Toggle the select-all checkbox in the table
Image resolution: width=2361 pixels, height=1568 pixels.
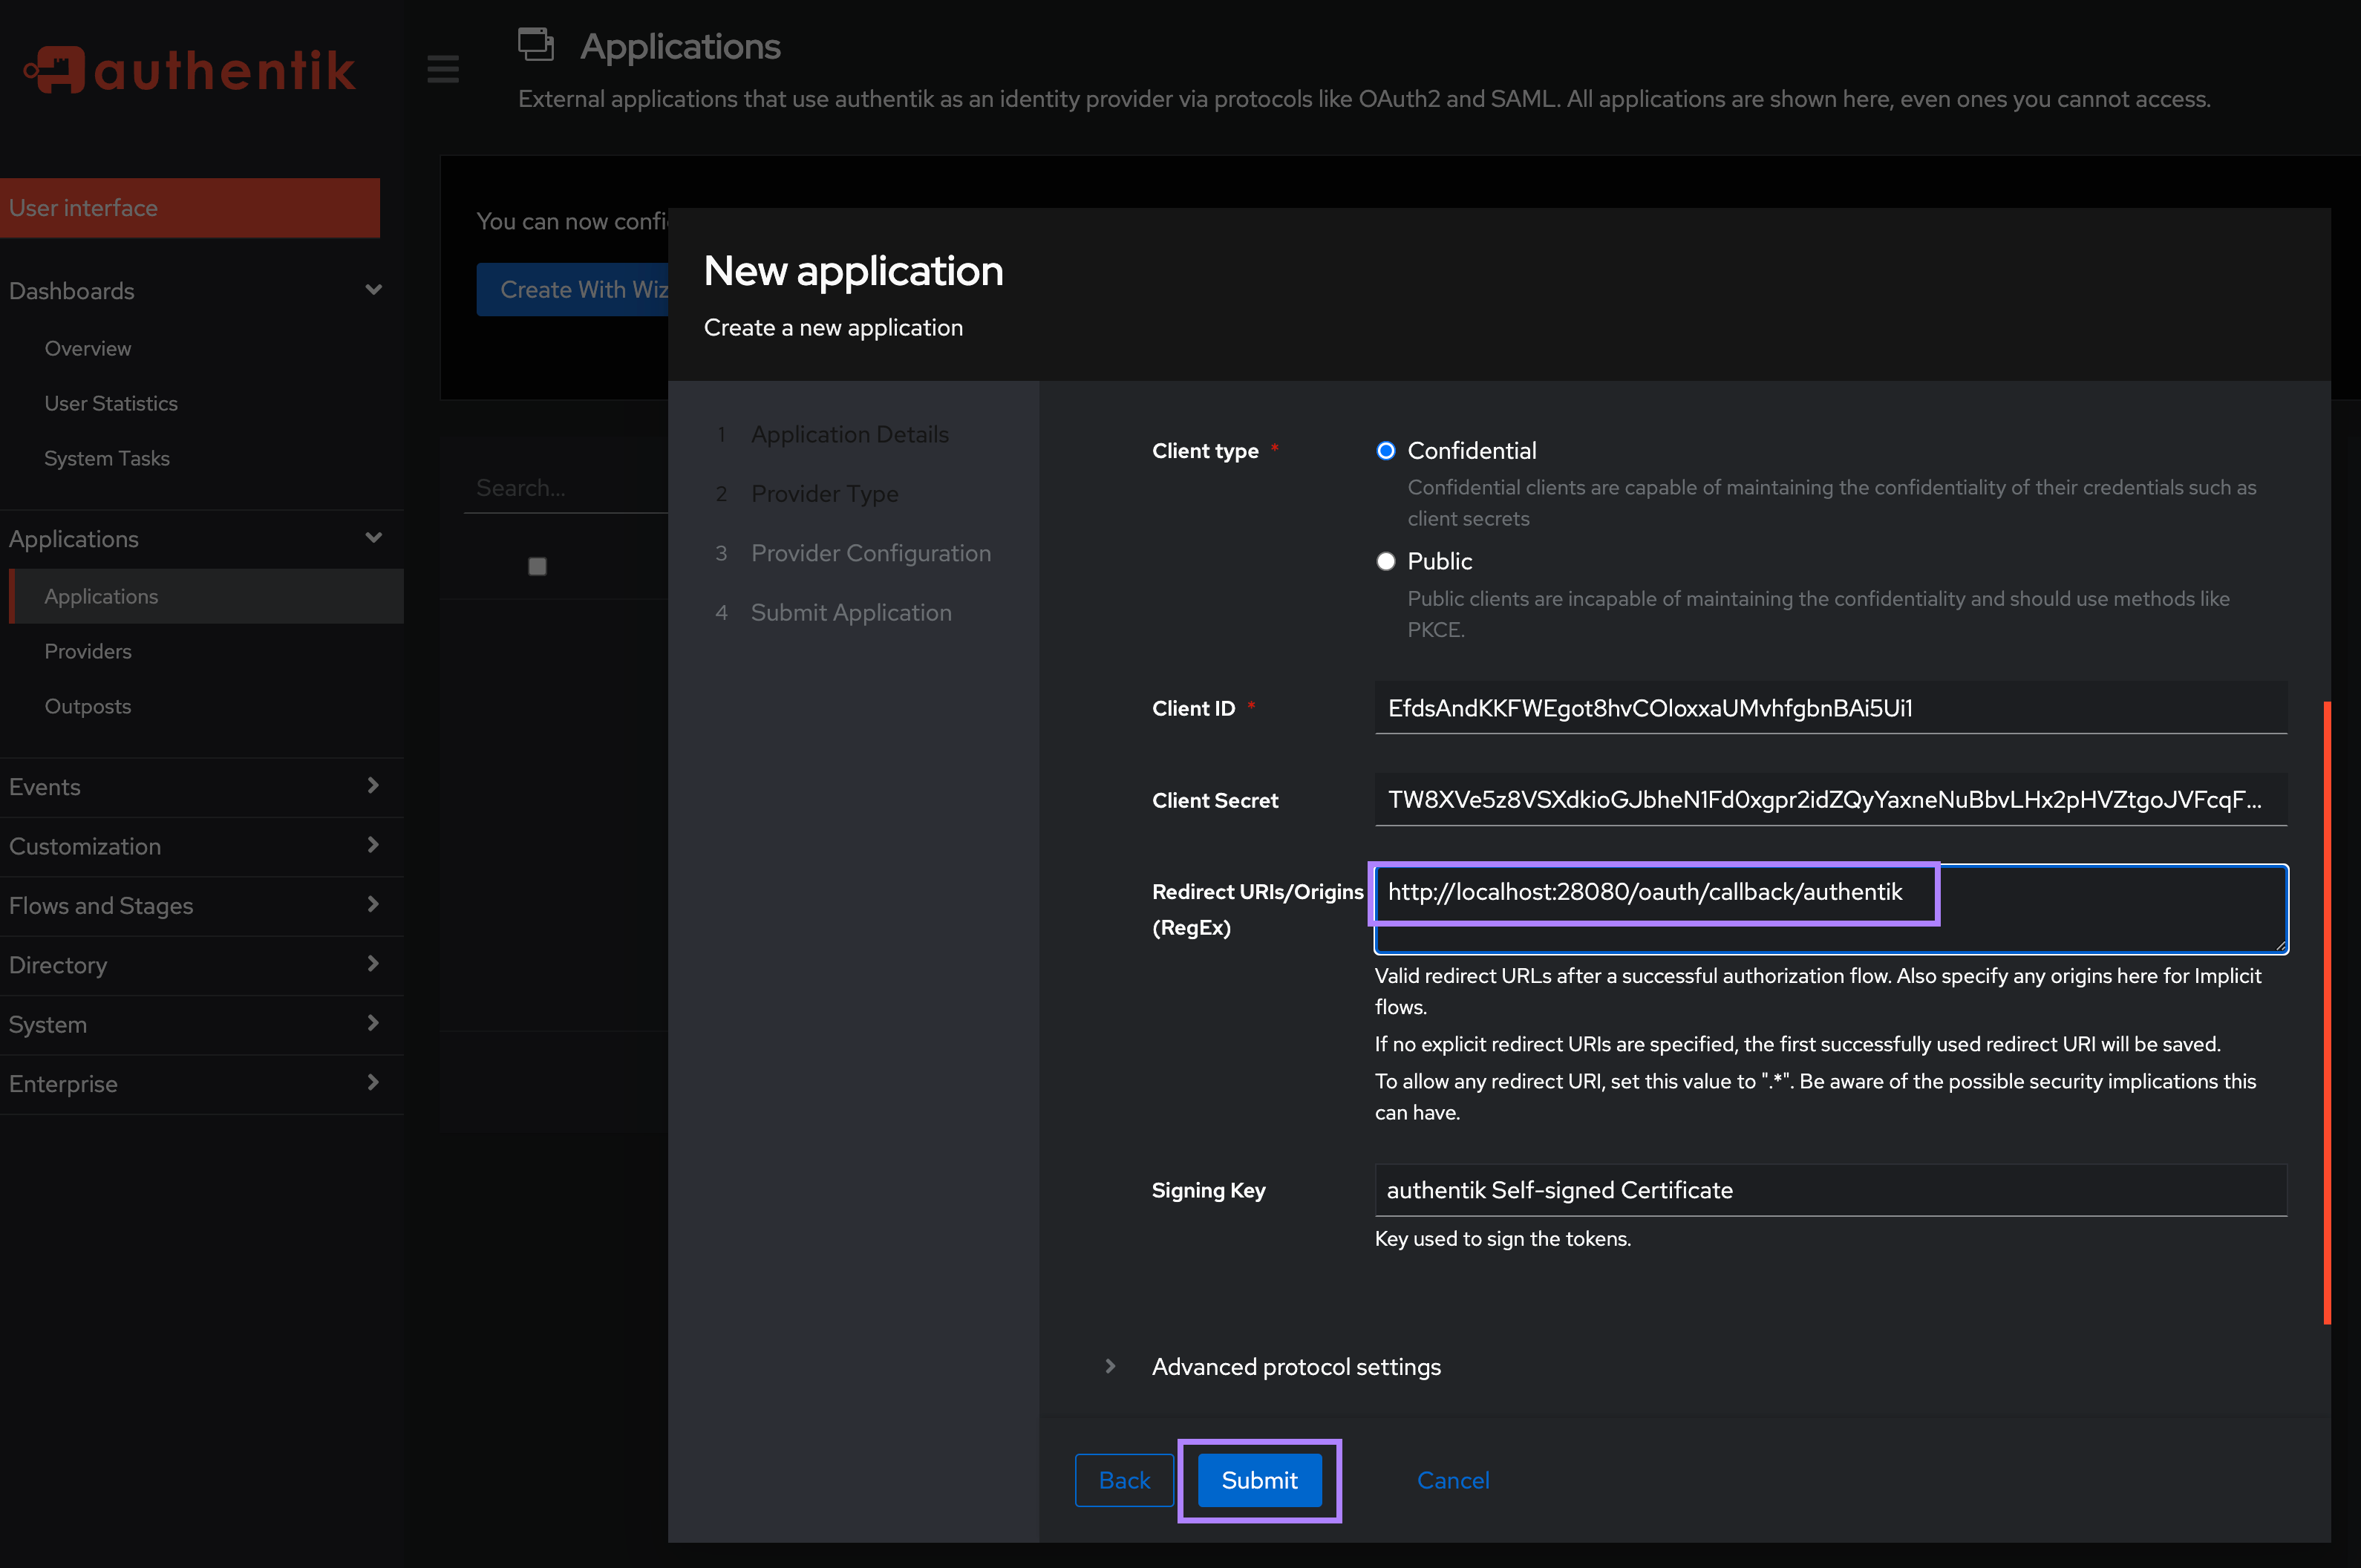[537, 565]
